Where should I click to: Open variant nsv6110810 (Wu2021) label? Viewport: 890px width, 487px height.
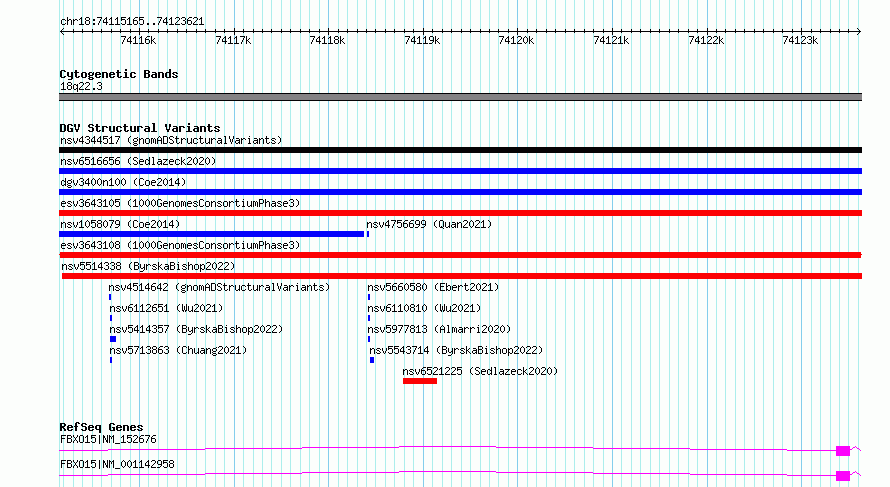click(x=424, y=308)
